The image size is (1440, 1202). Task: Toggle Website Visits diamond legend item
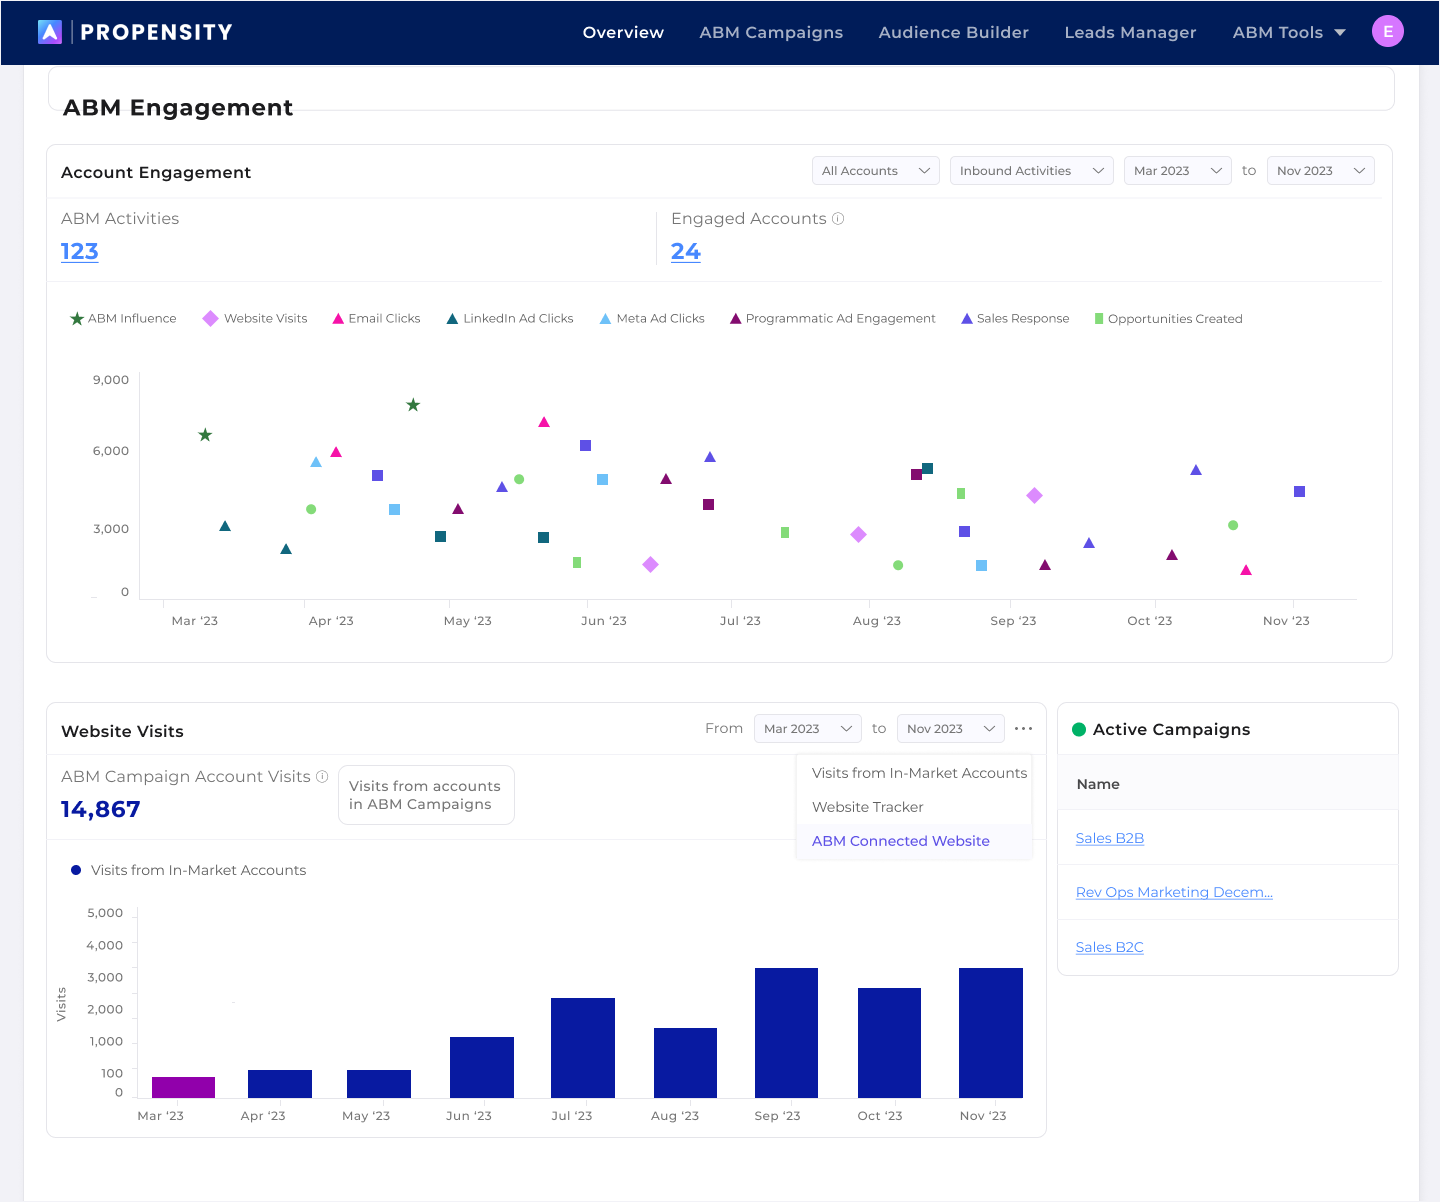pos(255,319)
